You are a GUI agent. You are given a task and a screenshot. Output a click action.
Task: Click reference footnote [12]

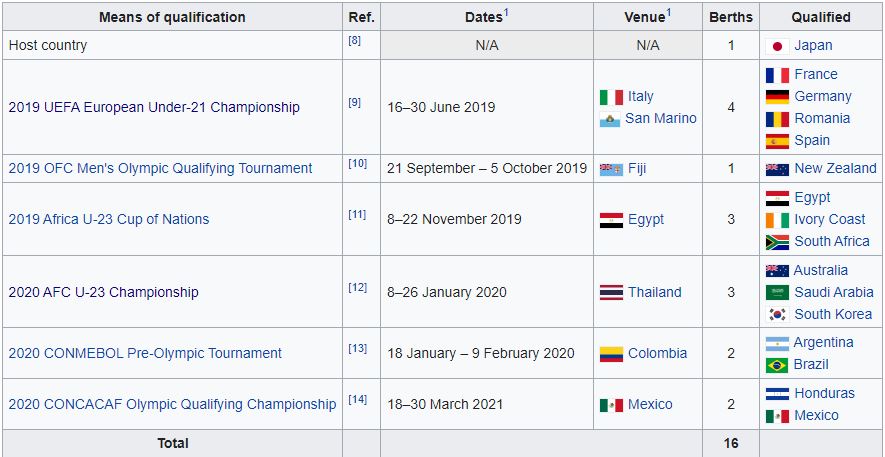(357, 288)
